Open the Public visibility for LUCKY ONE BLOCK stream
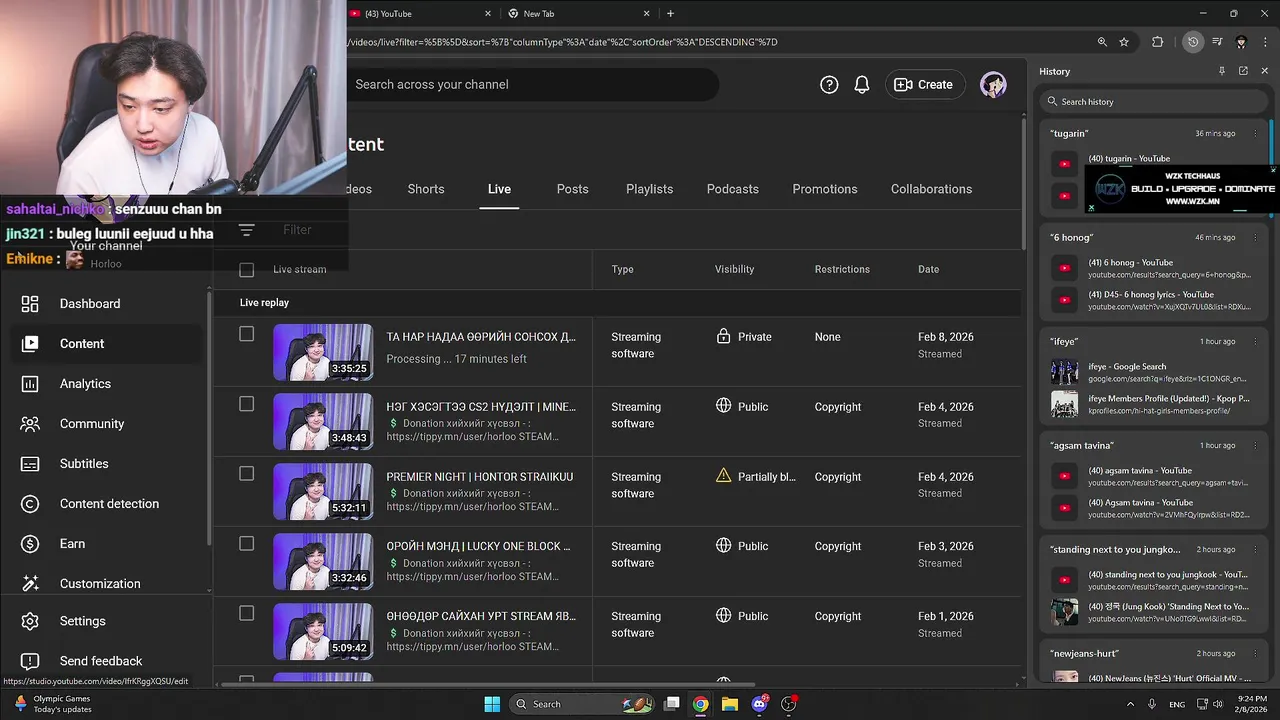The height and width of the screenshot is (720, 1280). point(742,546)
